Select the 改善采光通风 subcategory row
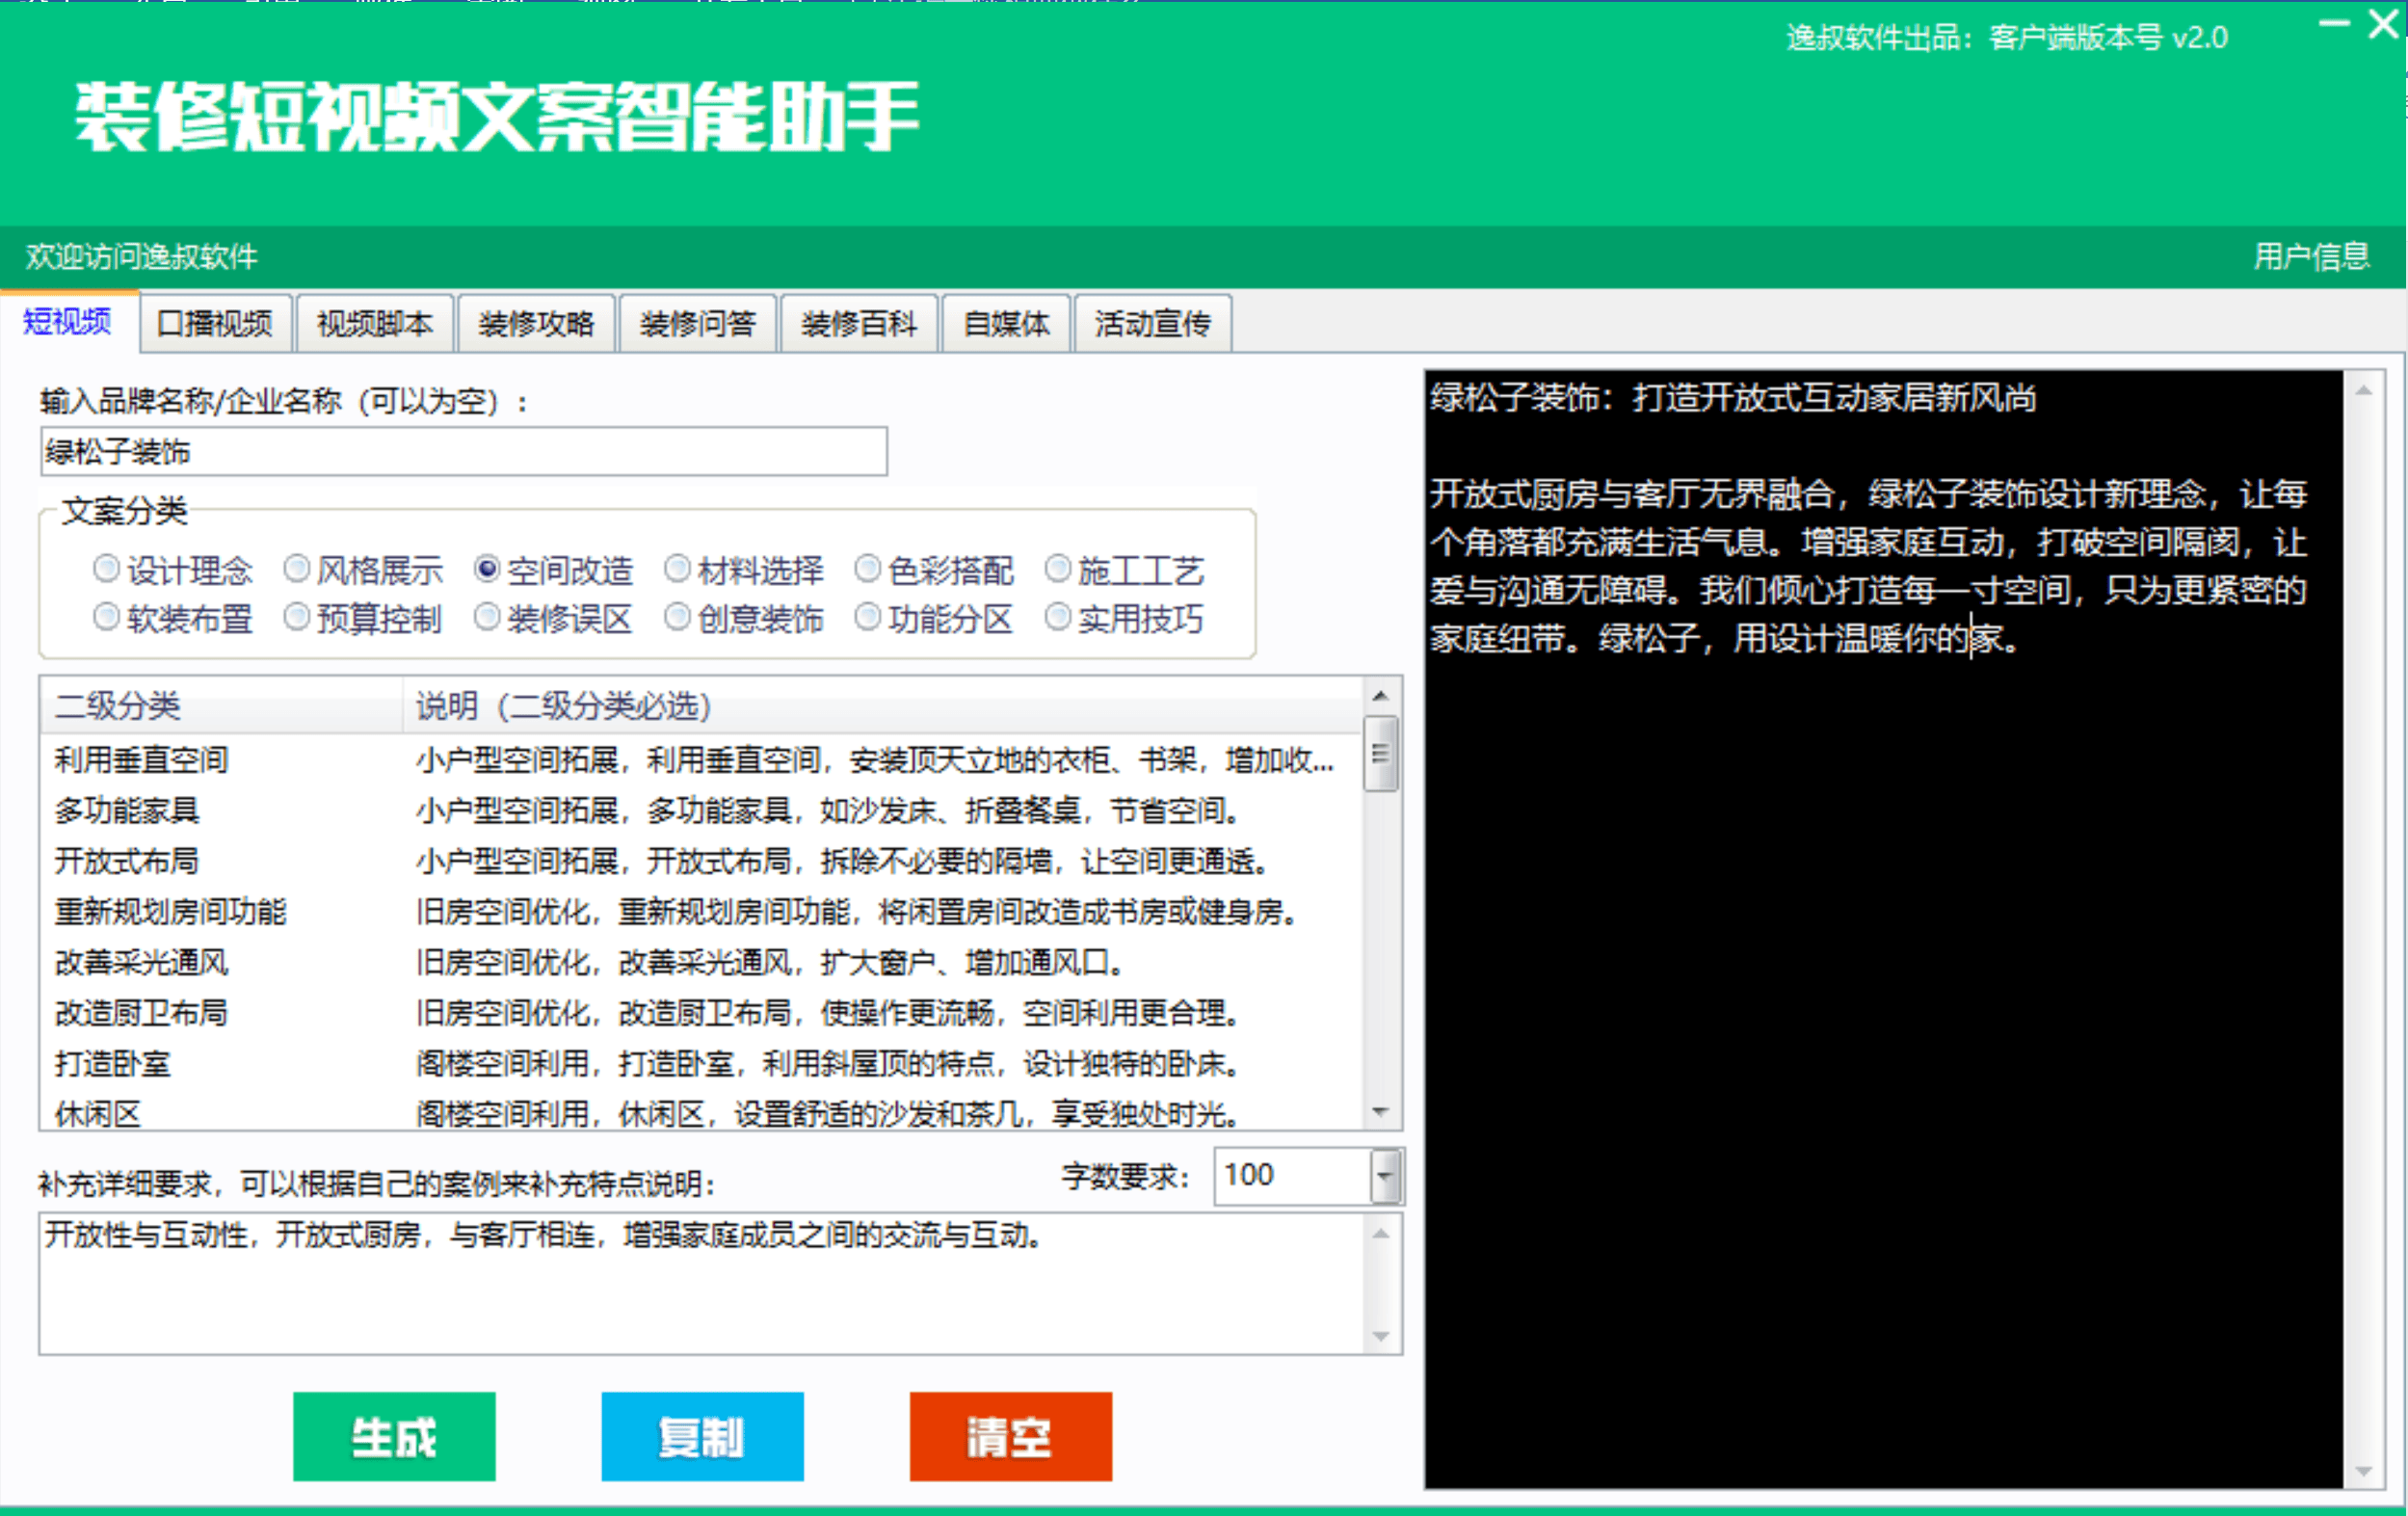Screen dimensions: 2408x1516 coord(142,962)
